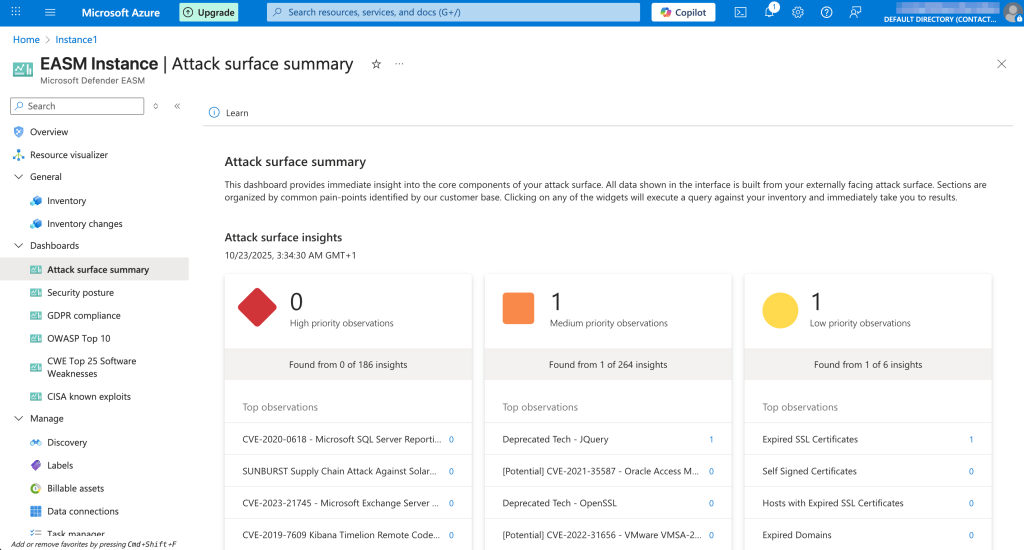Close the EASM Instance blade
Image resolution: width=1024 pixels, height=550 pixels.
(x=1002, y=63)
